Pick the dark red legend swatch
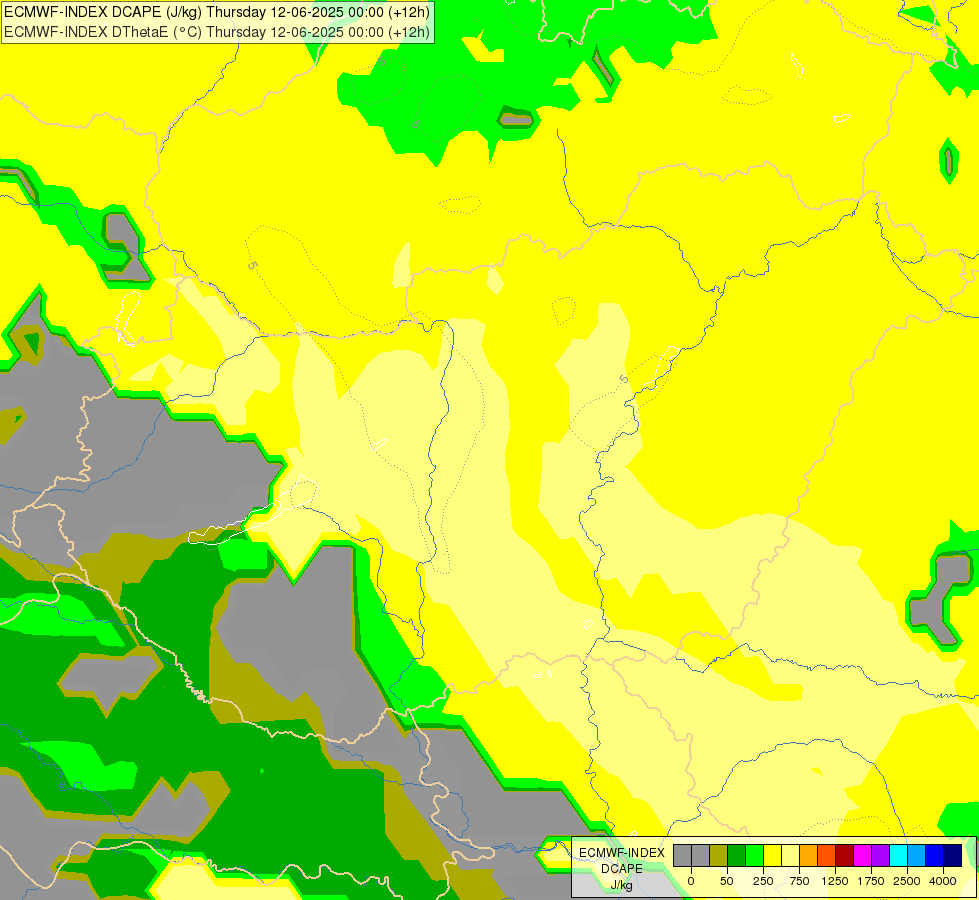Image resolution: width=979 pixels, height=900 pixels. (845, 855)
